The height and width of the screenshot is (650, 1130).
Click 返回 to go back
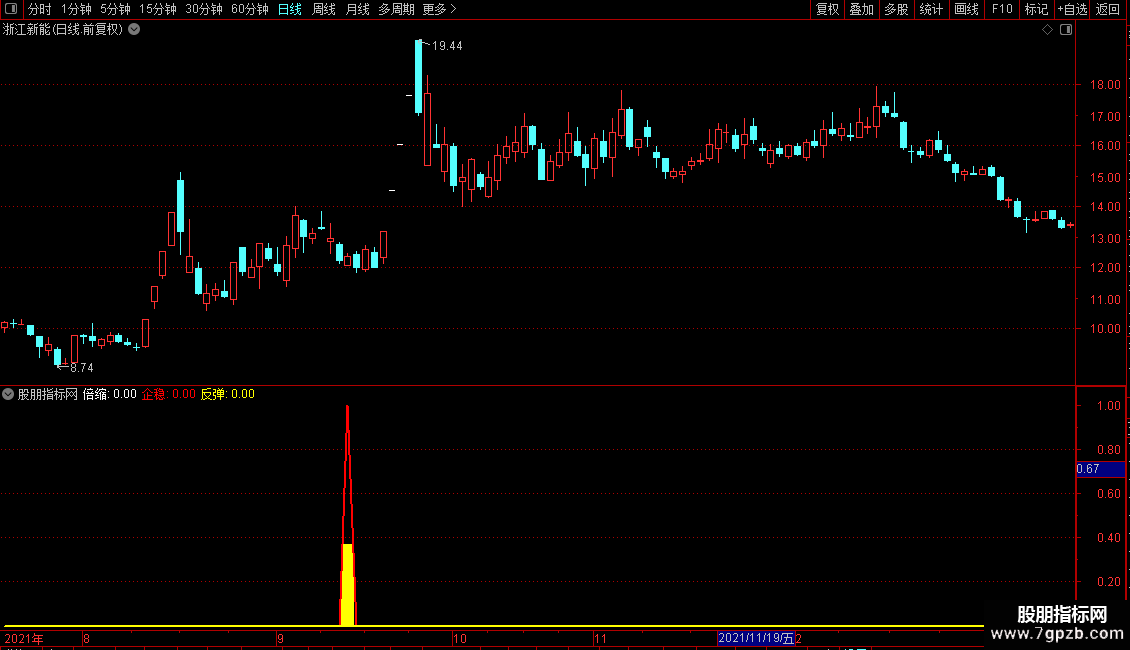click(x=1108, y=9)
